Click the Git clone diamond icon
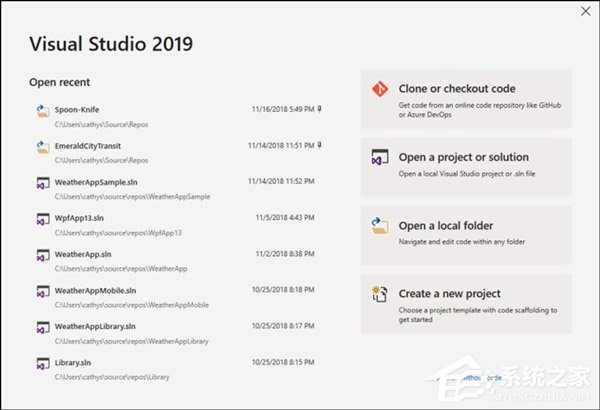Viewport: 600px width, 410px height. point(380,89)
